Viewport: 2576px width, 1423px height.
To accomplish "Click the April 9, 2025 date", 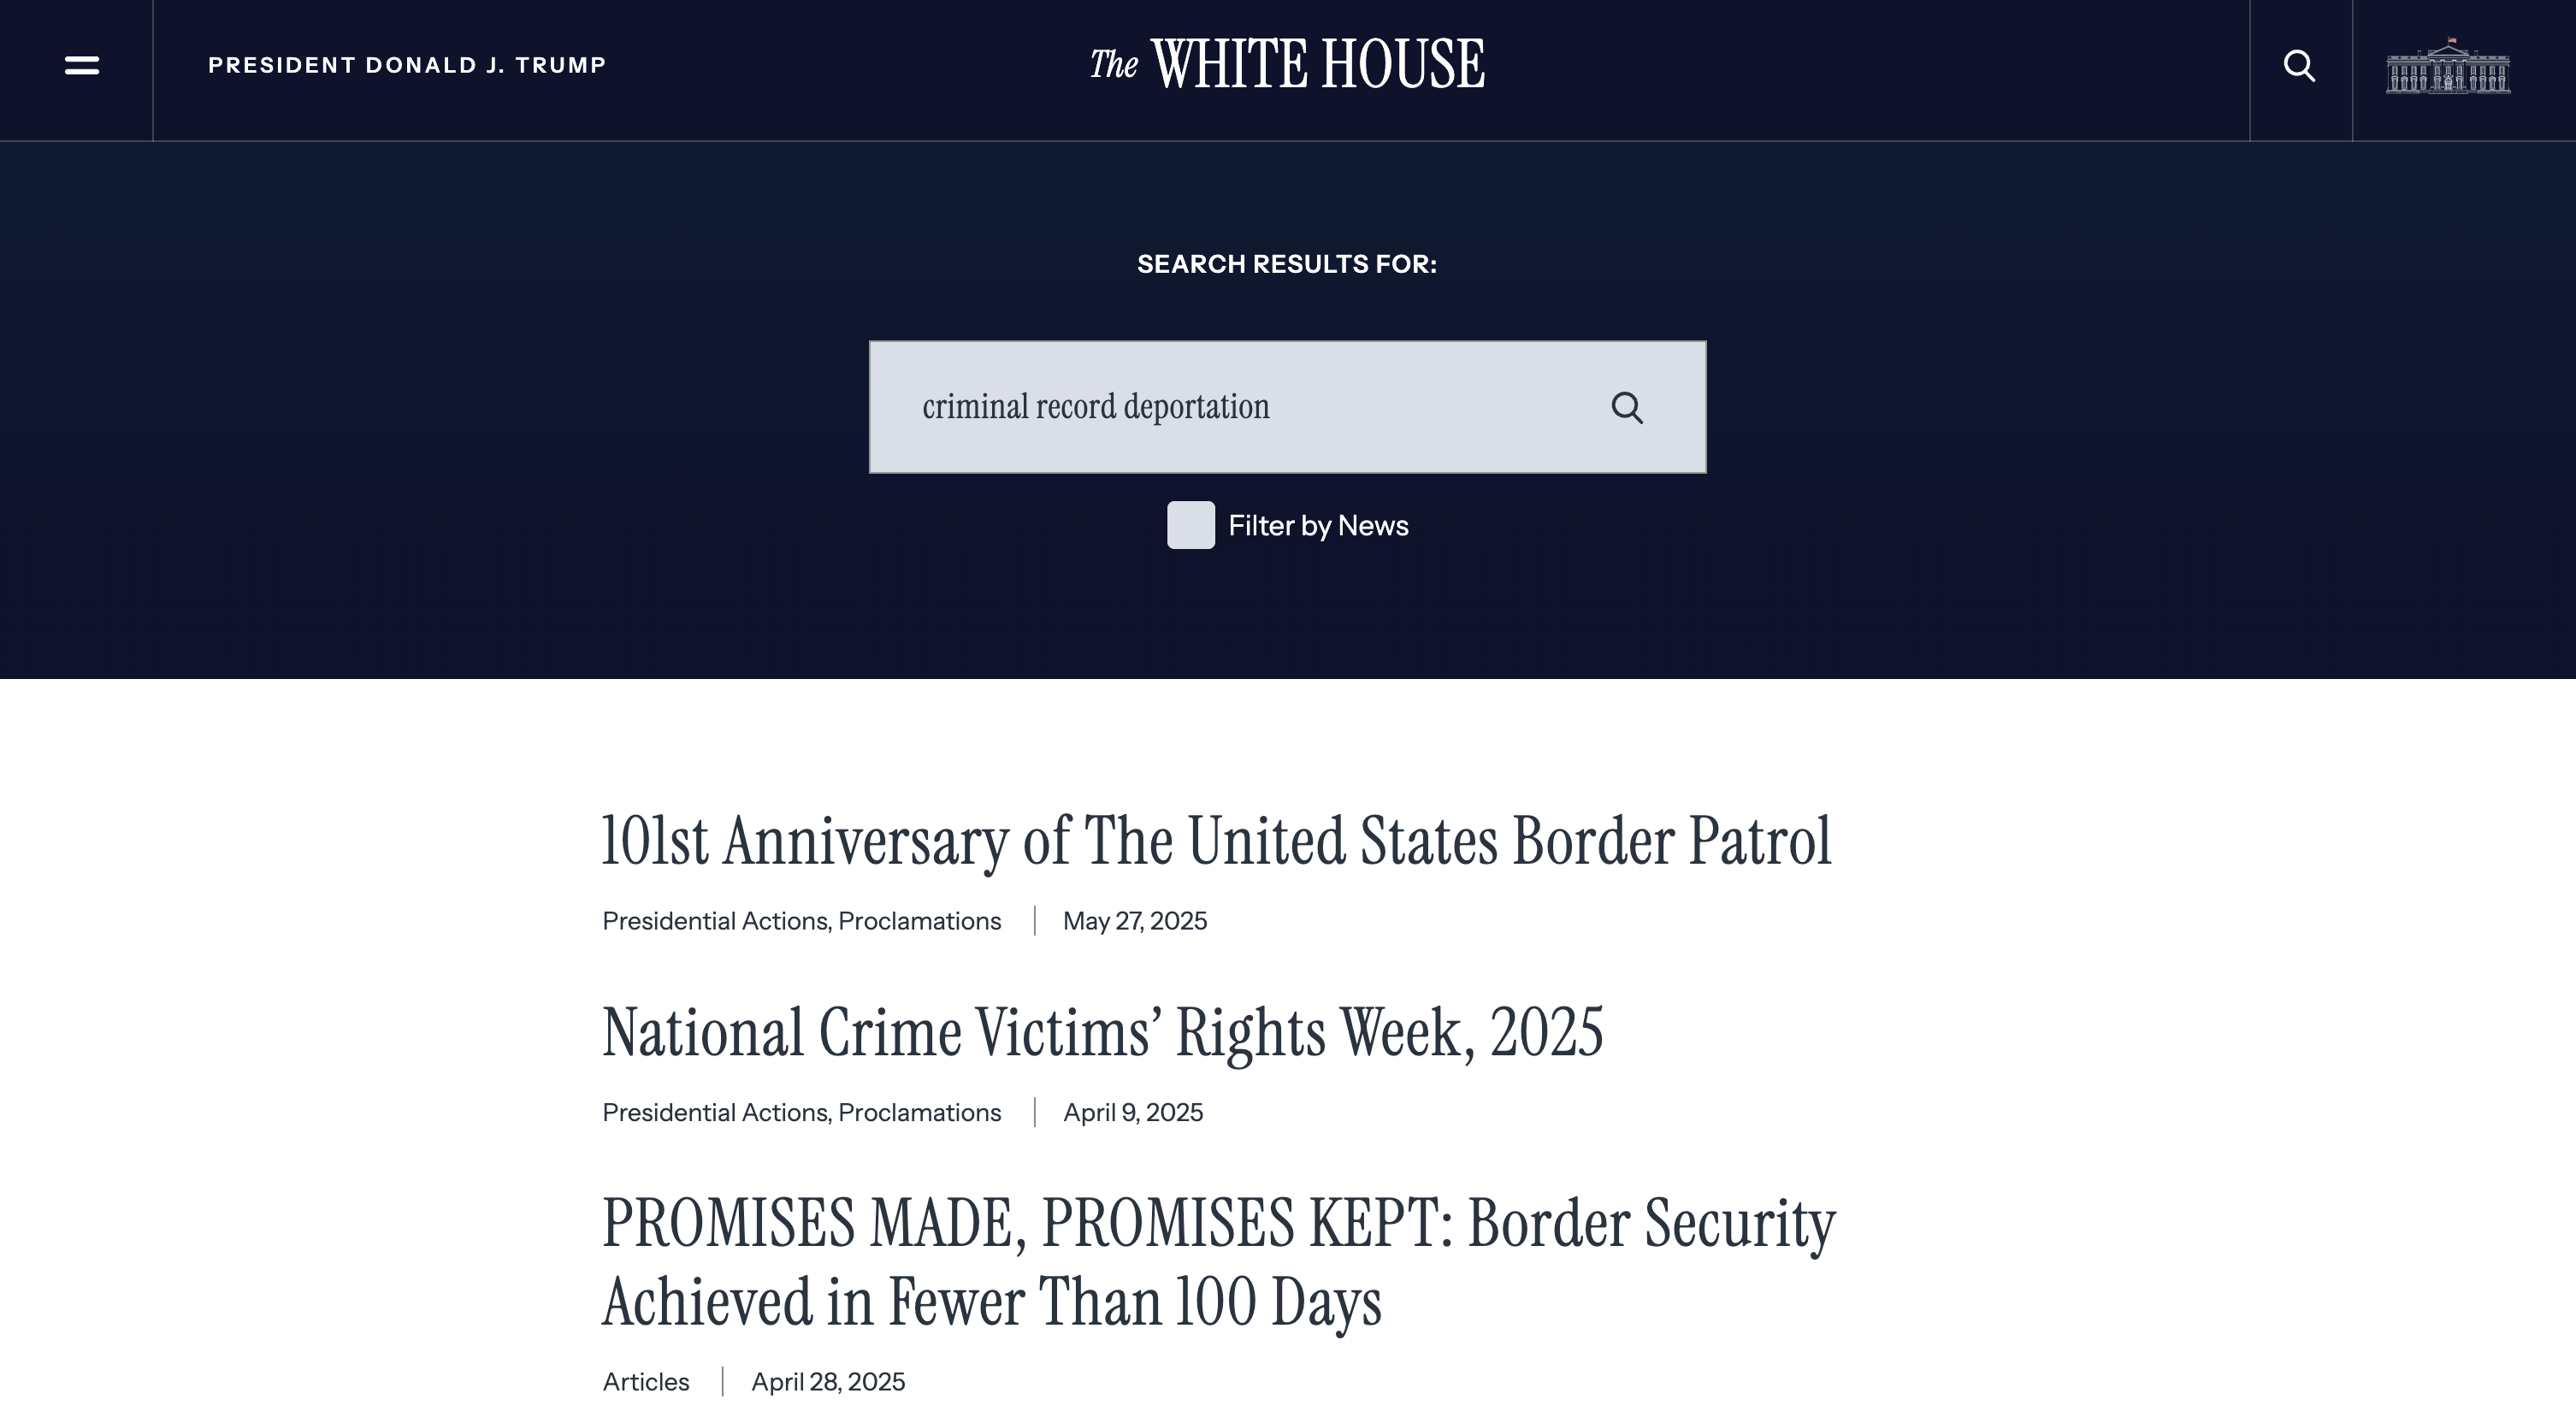I will 1132,1113.
